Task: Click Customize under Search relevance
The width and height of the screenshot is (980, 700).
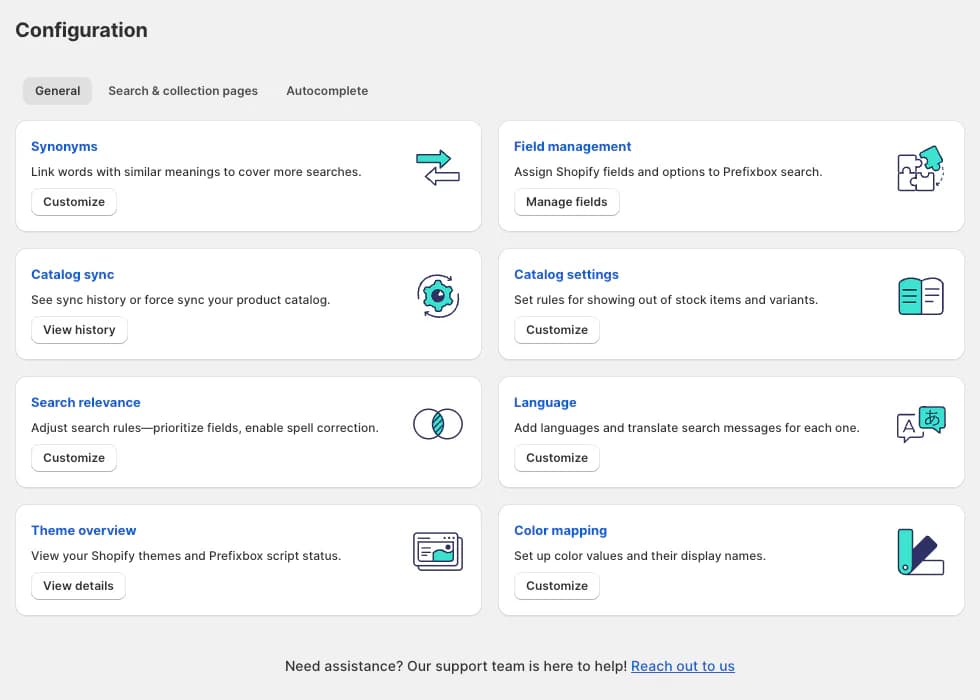Action: 74,458
